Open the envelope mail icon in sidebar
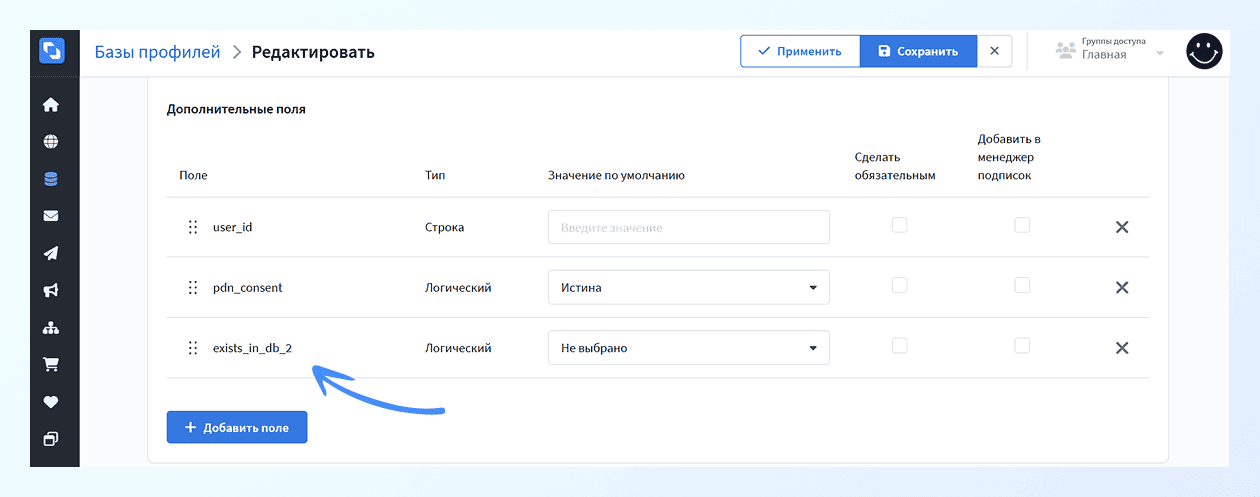Image resolution: width=1260 pixels, height=497 pixels. point(51,216)
